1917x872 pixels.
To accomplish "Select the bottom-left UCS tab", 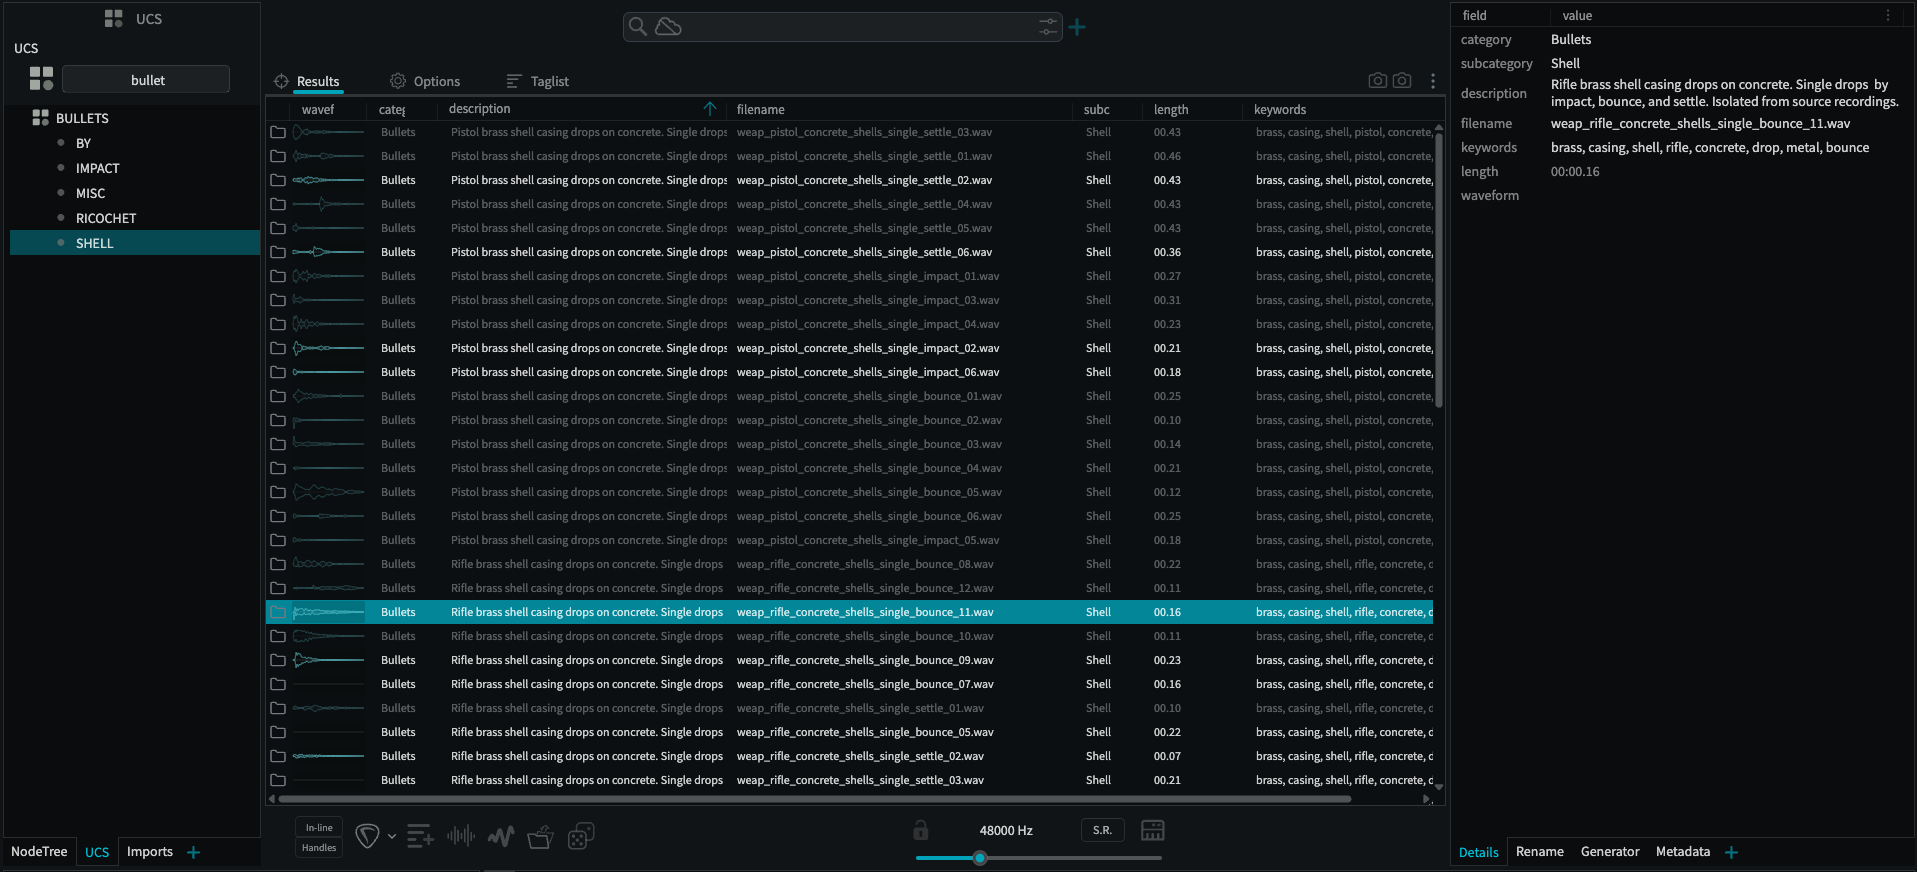I will click(97, 852).
